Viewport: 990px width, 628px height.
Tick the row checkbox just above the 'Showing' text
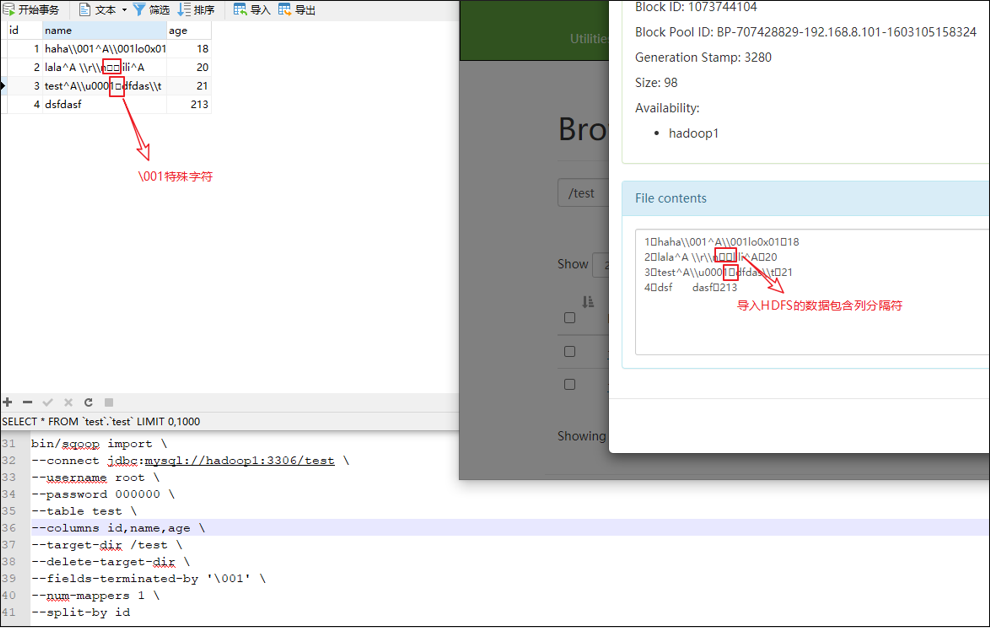click(570, 384)
